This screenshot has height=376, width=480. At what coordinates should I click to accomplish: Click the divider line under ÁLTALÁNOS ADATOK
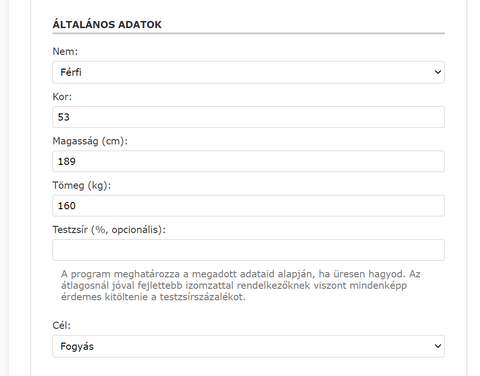pos(248,33)
